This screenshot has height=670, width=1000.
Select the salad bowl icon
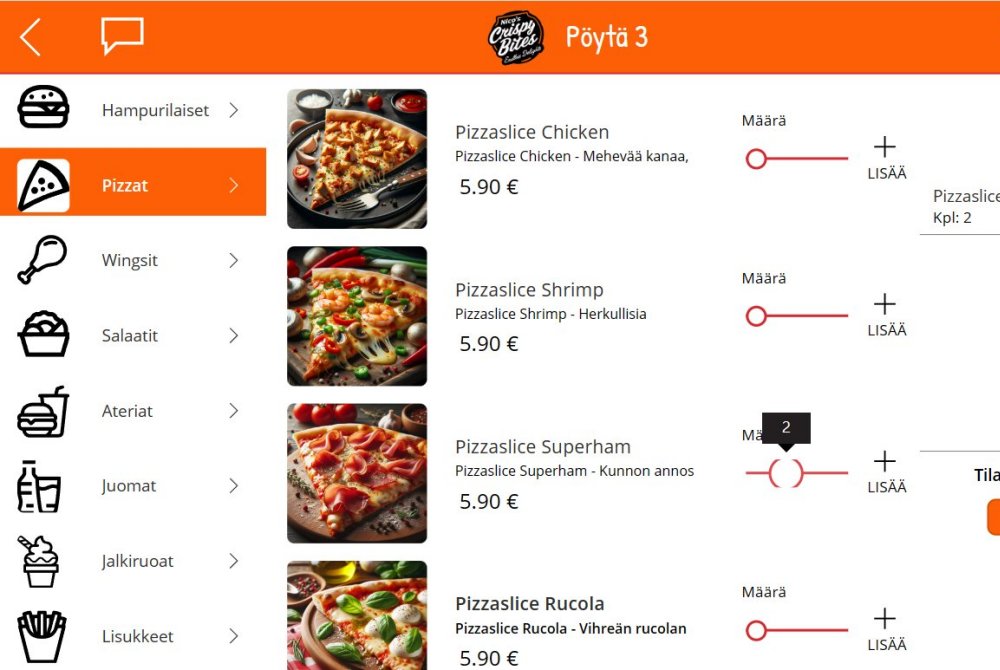point(43,334)
